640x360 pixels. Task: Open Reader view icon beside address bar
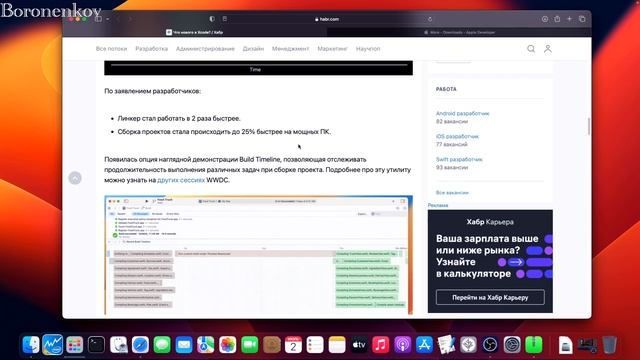(x=224, y=19)
